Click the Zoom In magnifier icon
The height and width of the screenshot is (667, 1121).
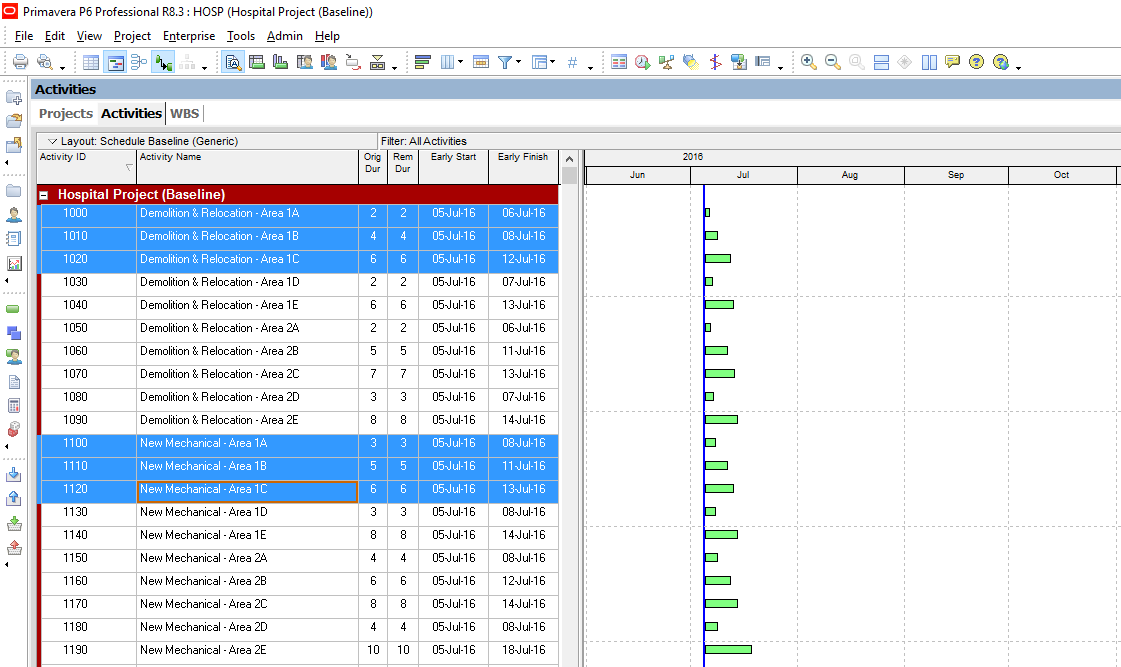coord(808,62)
